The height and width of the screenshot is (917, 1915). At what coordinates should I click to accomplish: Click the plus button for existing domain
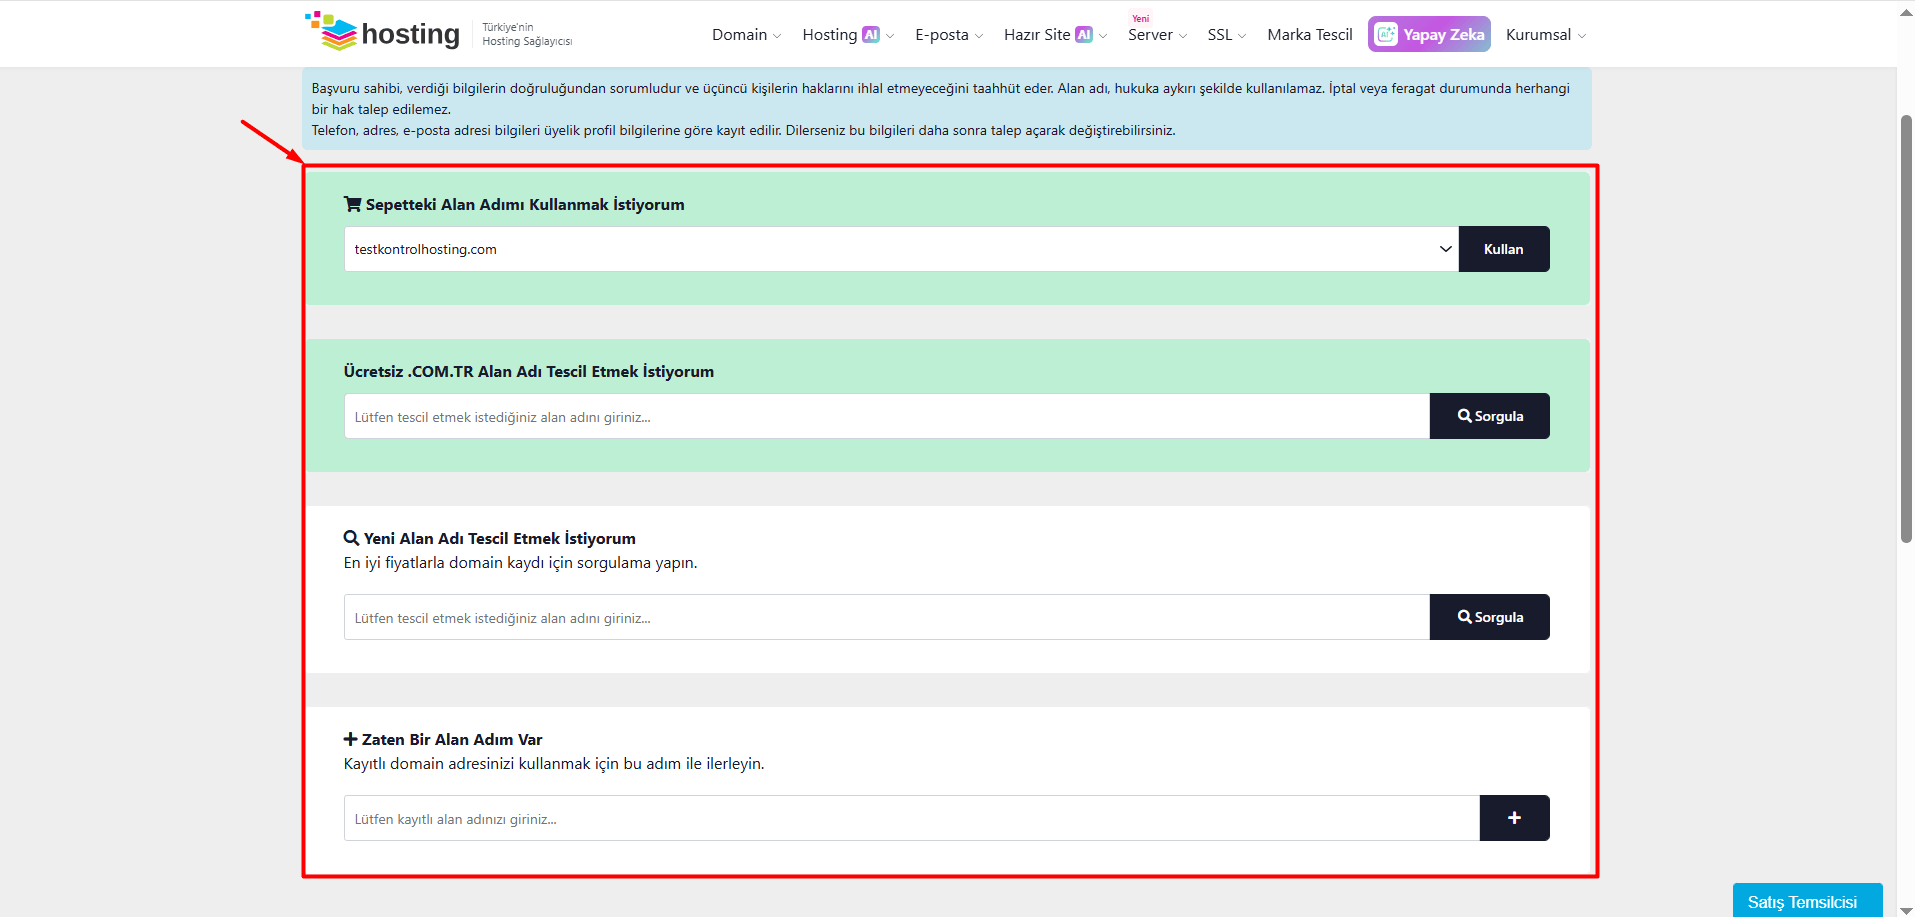[x=1514, y=818]
